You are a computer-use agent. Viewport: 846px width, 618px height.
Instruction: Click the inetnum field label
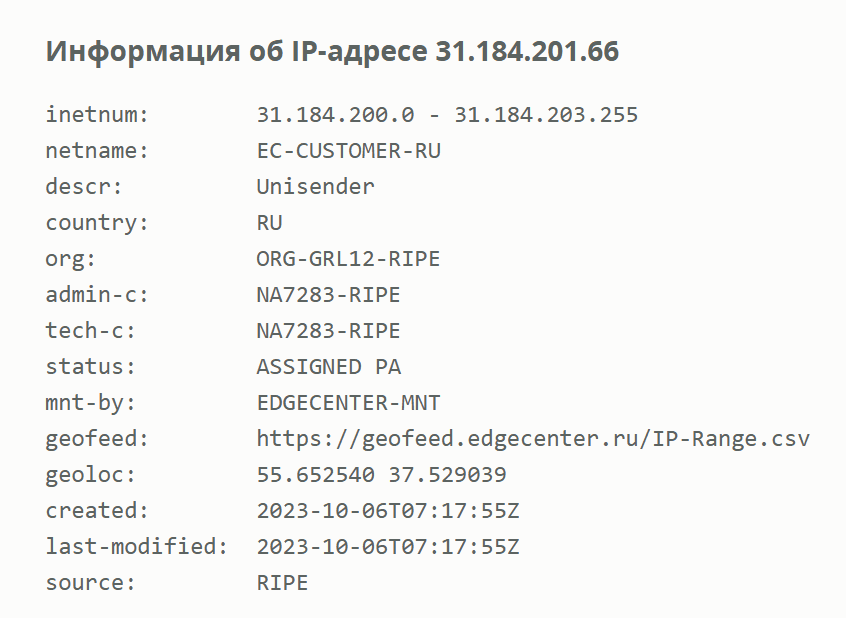click(97, 114)
